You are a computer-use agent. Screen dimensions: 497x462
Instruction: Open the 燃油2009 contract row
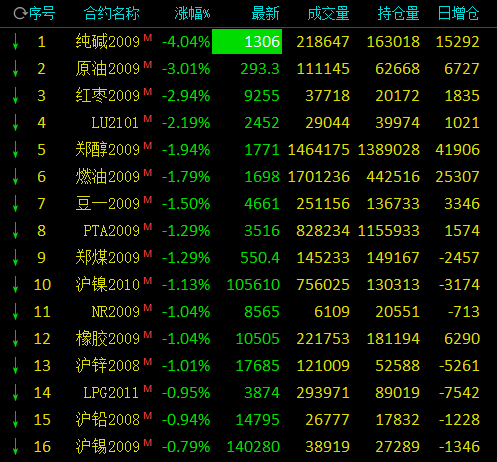[248, 177]
